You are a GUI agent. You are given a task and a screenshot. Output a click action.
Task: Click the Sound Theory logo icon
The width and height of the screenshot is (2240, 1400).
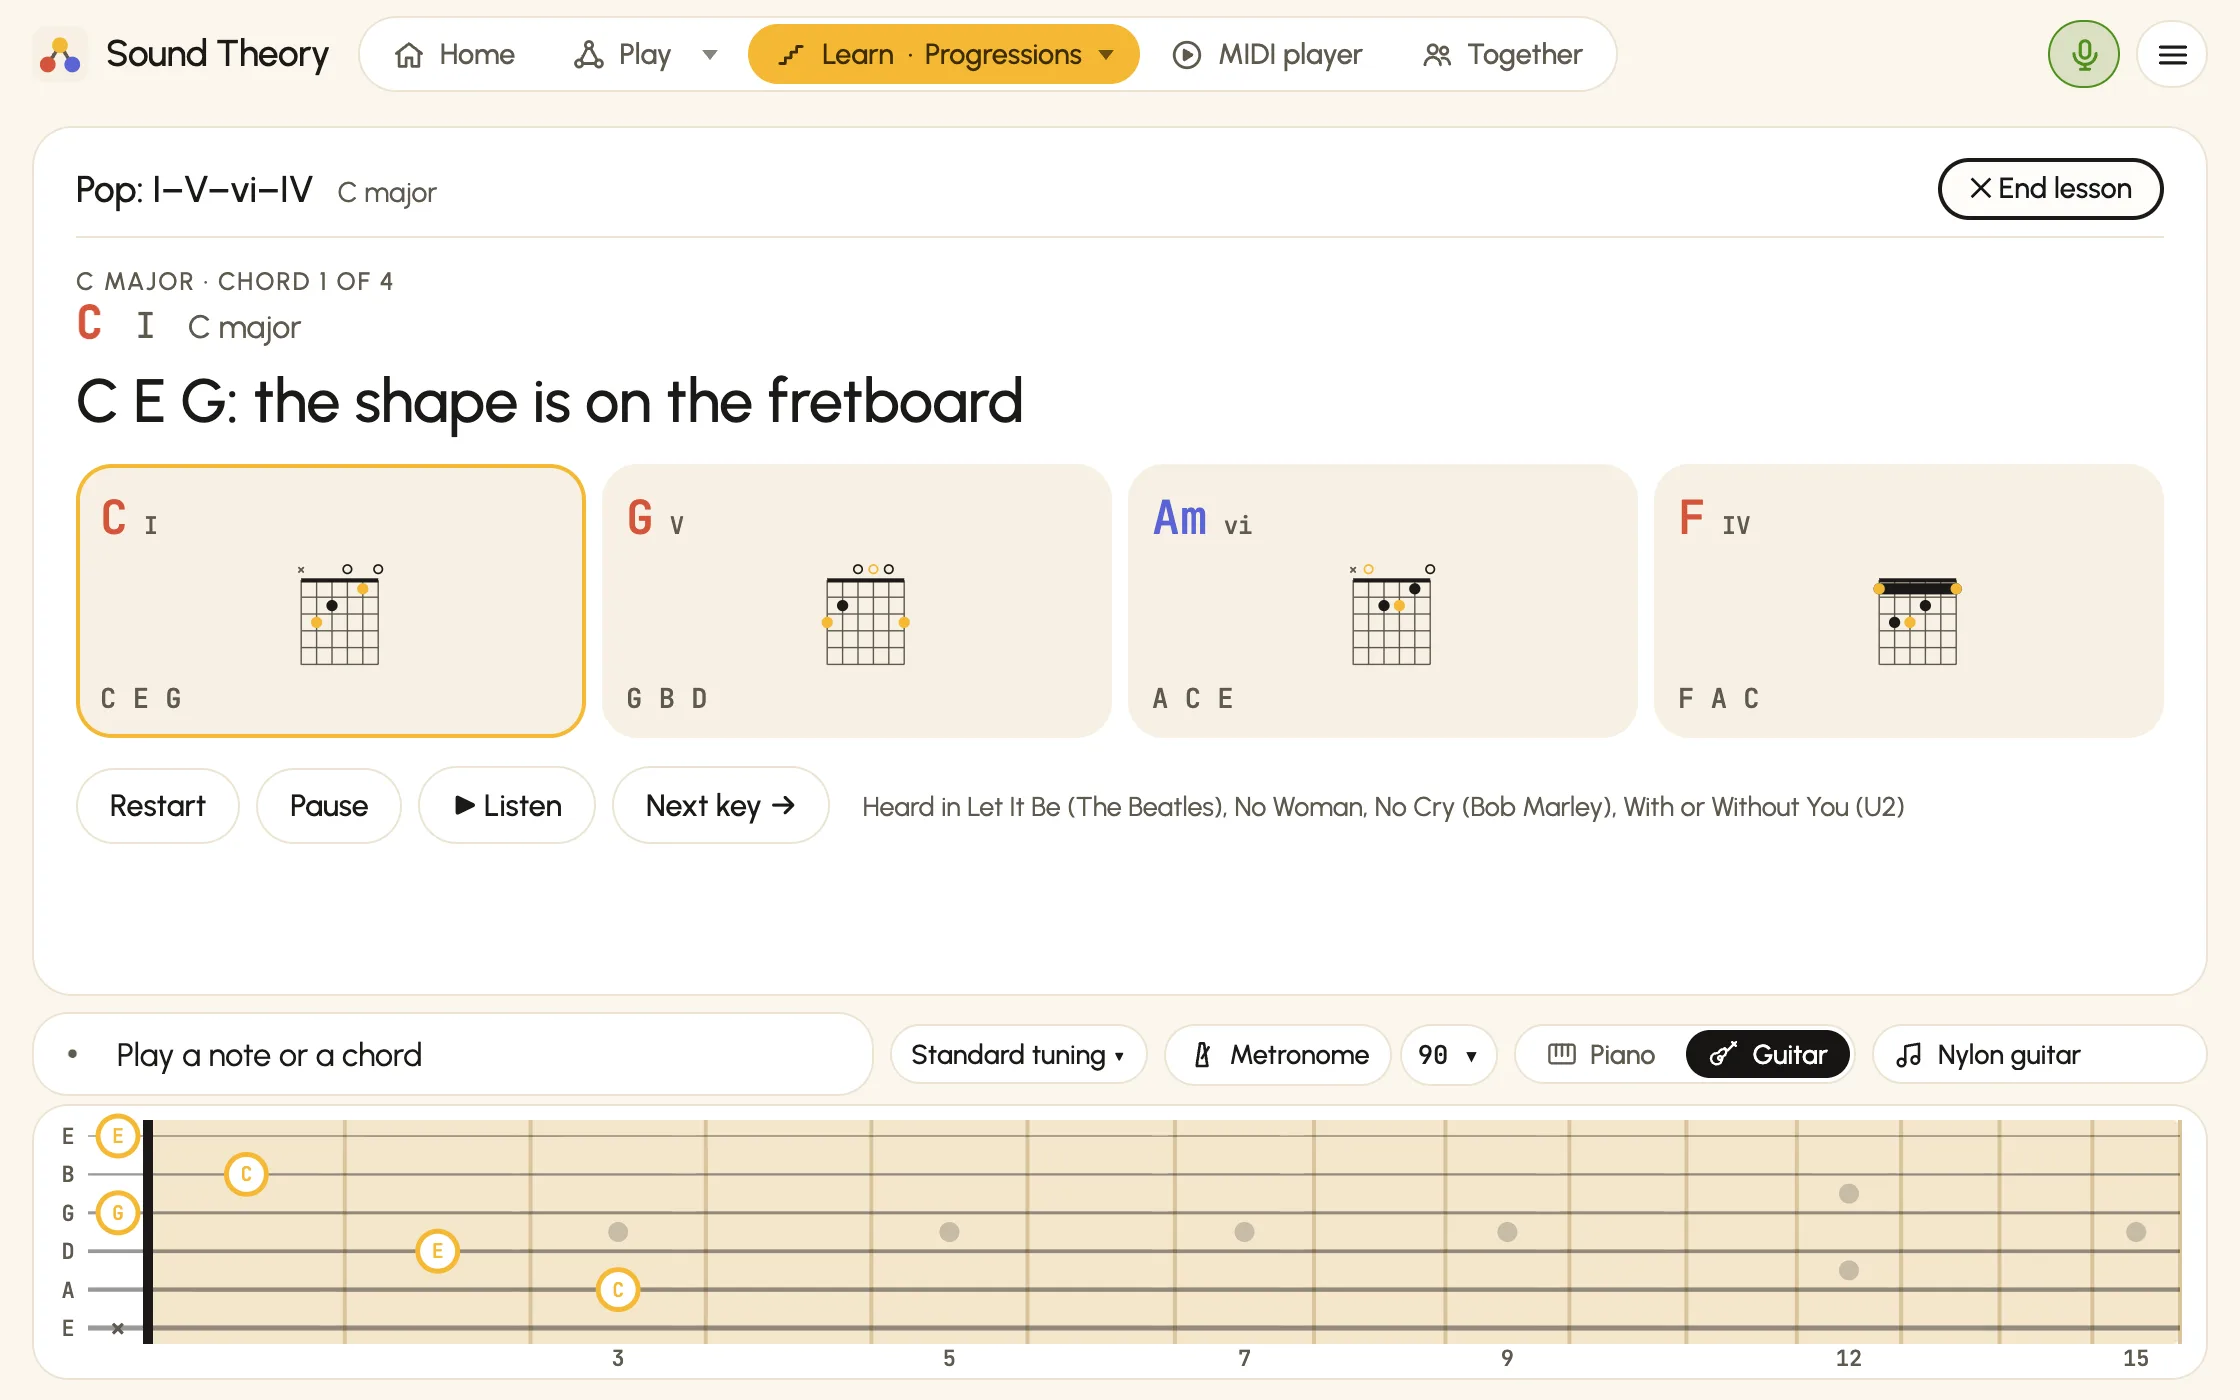[60, 55]
